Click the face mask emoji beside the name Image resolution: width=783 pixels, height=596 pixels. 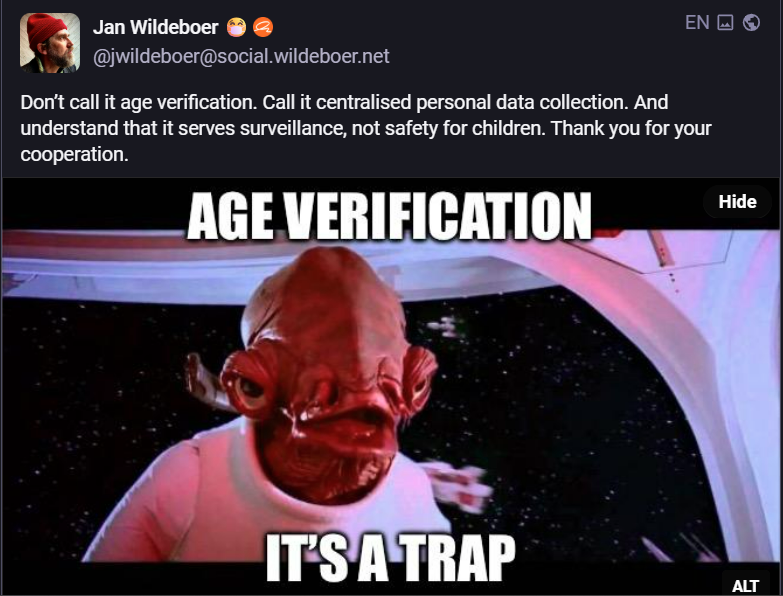click(236, 27)
